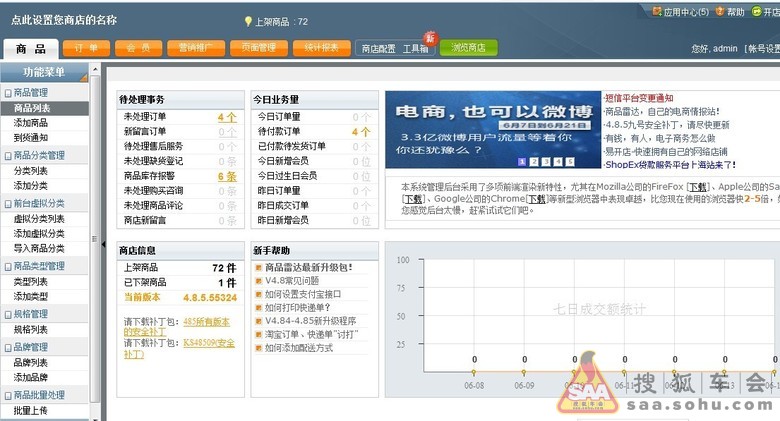Open 商店配置 settings
The image size is (780, 421).
pos(379,49)
